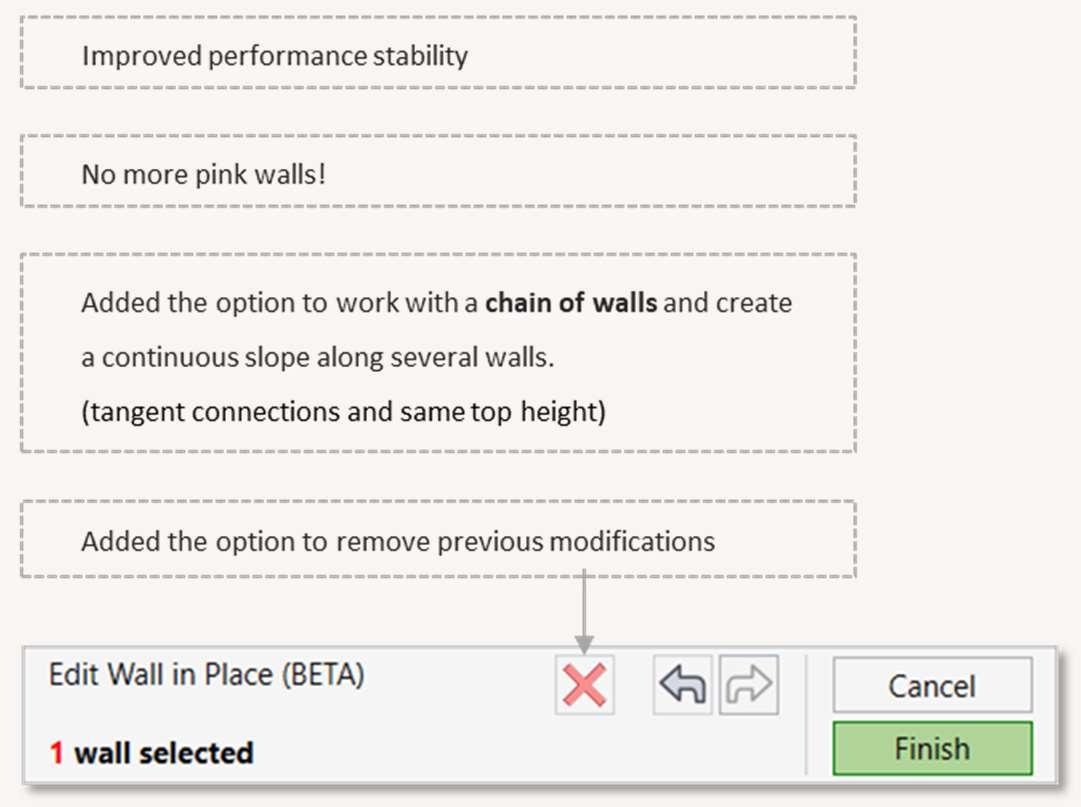Cancel the wall edit
The height and width of the screenshot is (807, 1081).
(x=932, y=685)
